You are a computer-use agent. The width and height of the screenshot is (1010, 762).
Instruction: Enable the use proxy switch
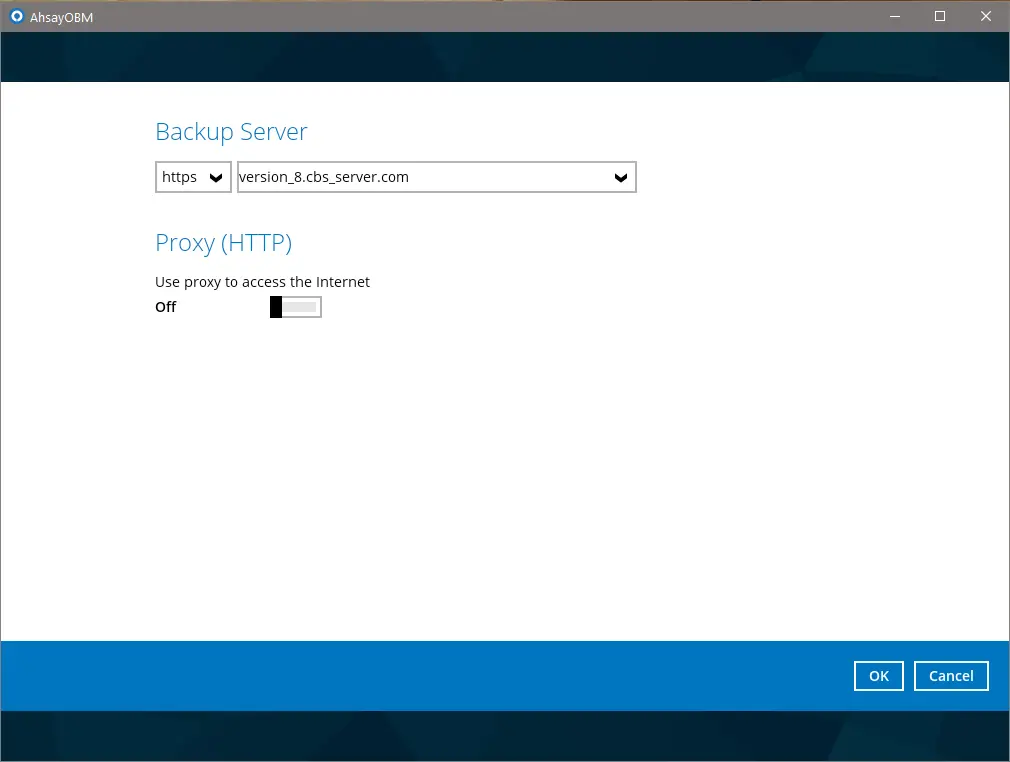point(295,307)
